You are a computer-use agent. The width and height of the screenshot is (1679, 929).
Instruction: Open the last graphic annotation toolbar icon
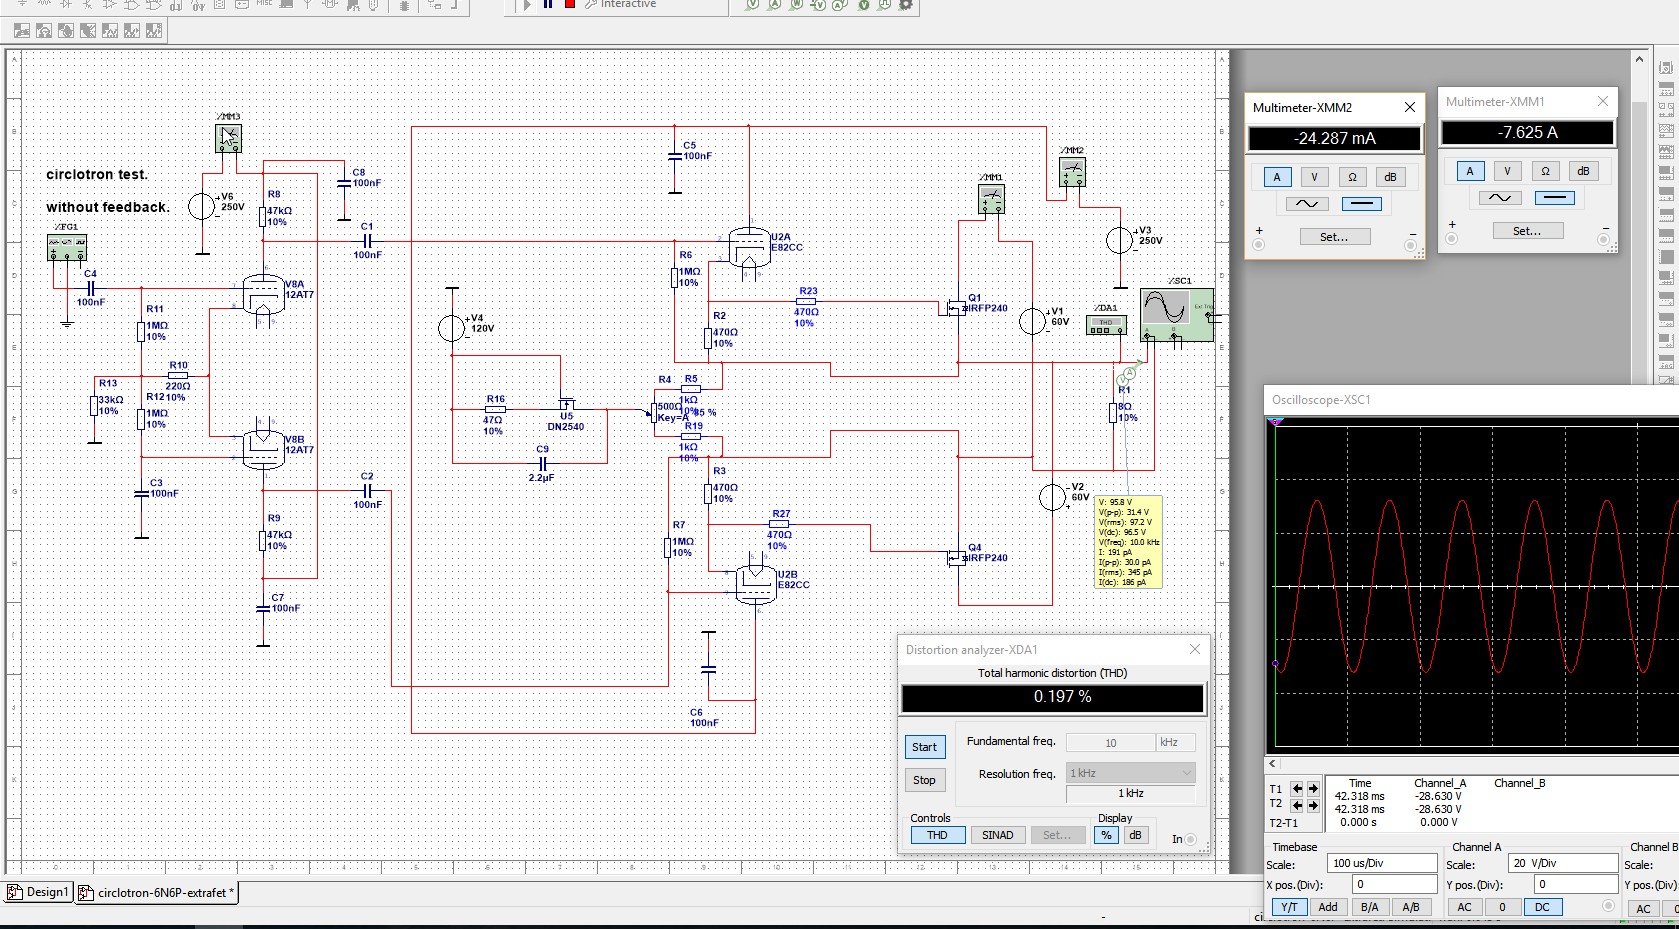tap(154, 31)
